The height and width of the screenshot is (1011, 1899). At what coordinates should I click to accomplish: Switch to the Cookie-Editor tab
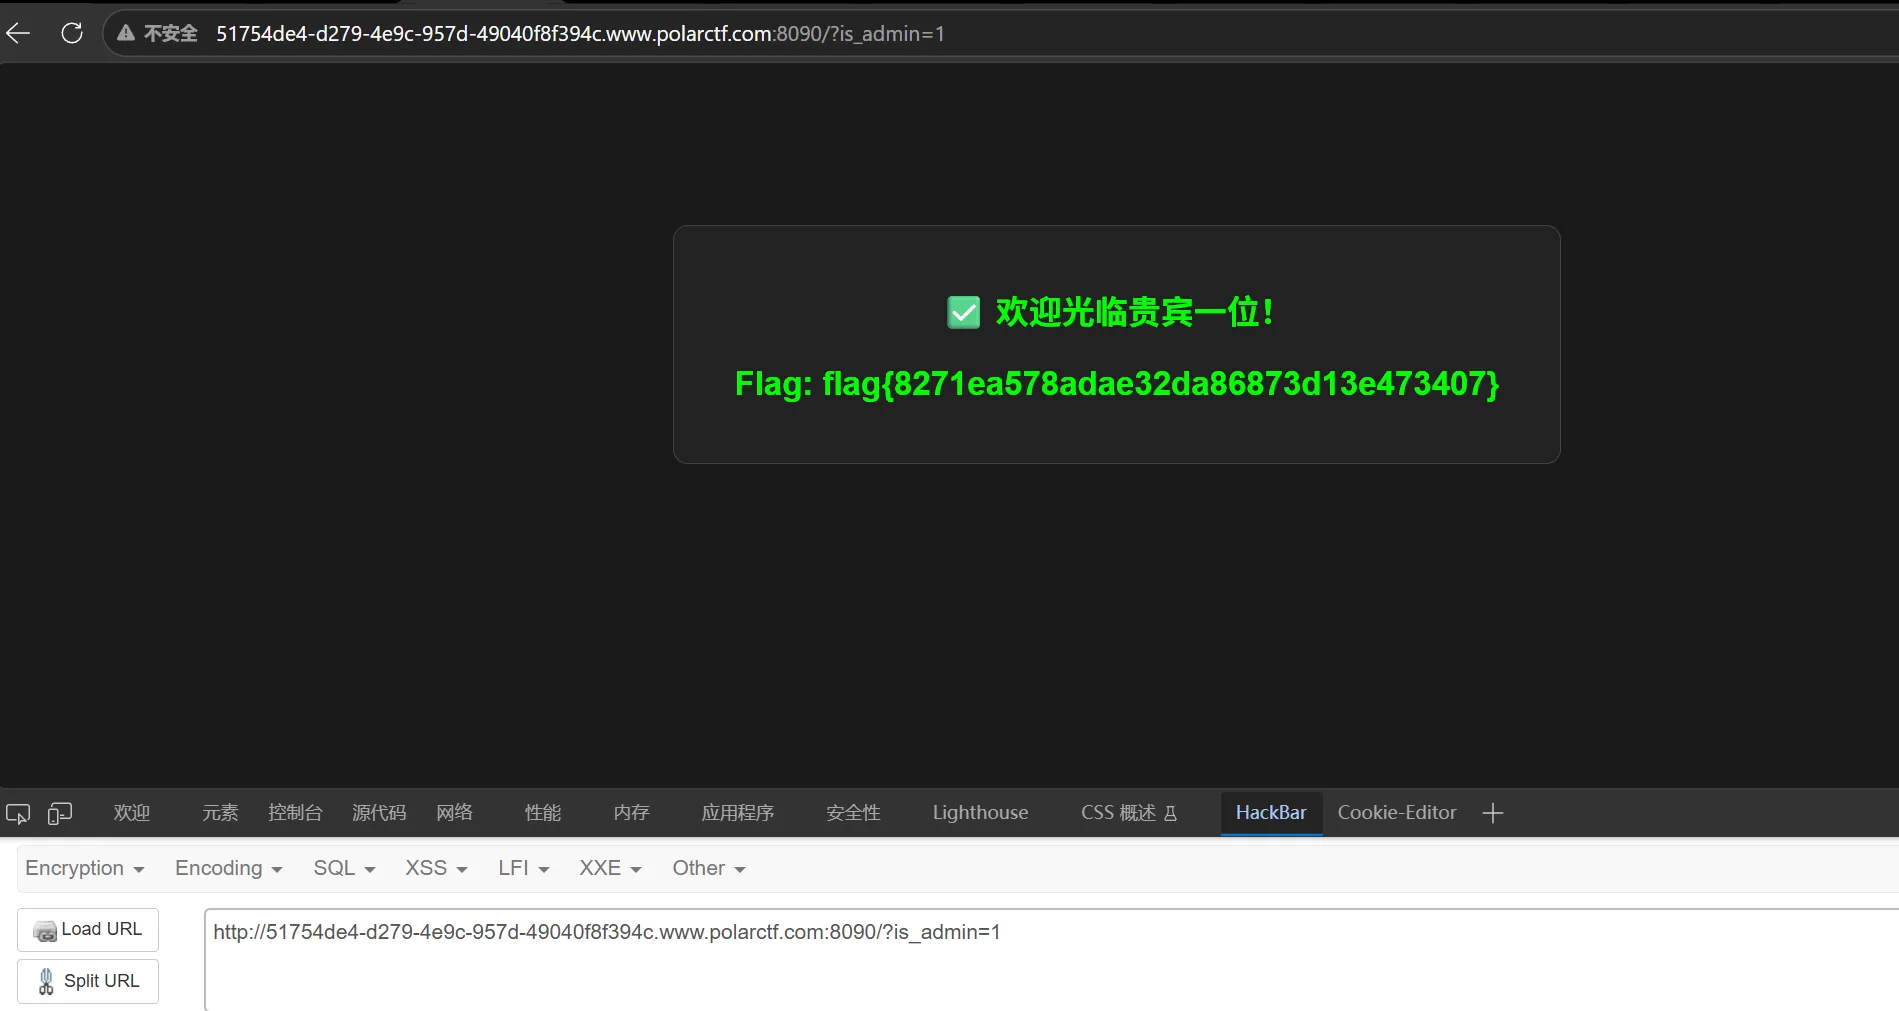pyautogui.click(x=1397, y=813)
